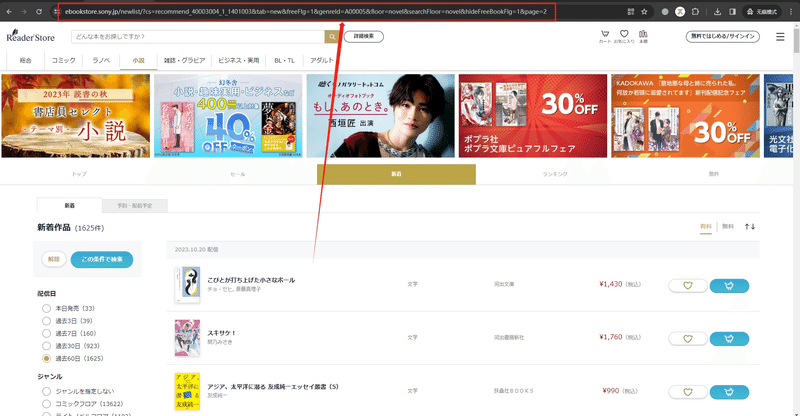Image resolution: width=800 pixels, height=416 pixels.
Task: Open the favorites heart icon in header
Action: point(624,36)
